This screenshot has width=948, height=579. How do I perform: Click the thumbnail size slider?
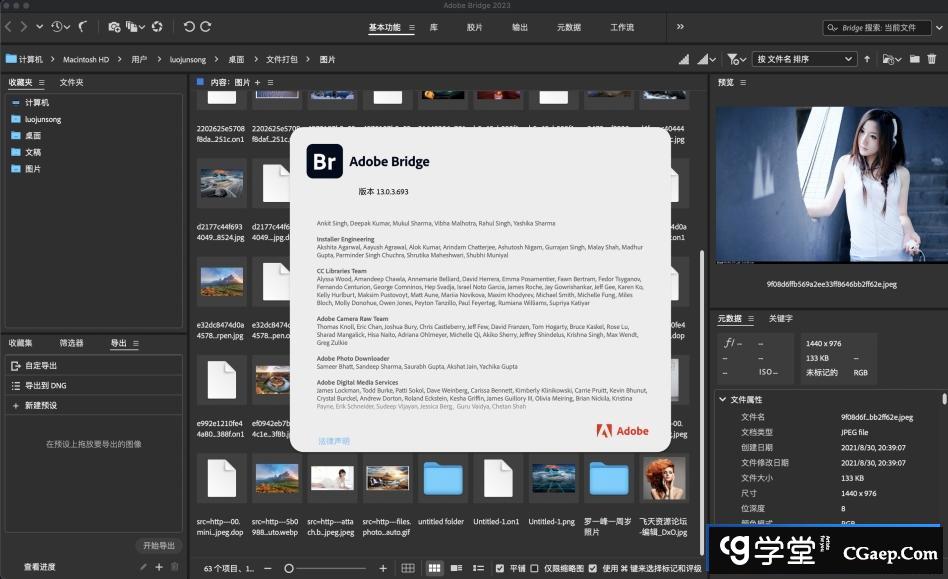[x=290, y=568]
